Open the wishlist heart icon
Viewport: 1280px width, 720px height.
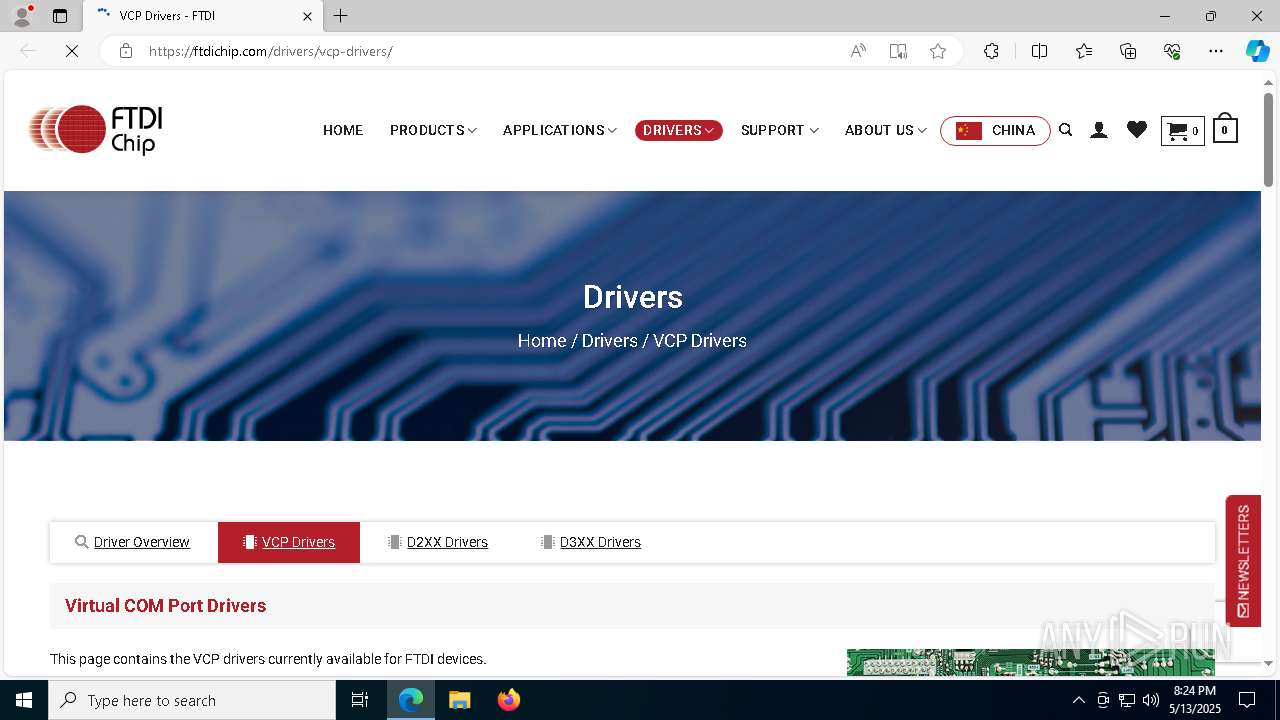(x=1137, y=129)
